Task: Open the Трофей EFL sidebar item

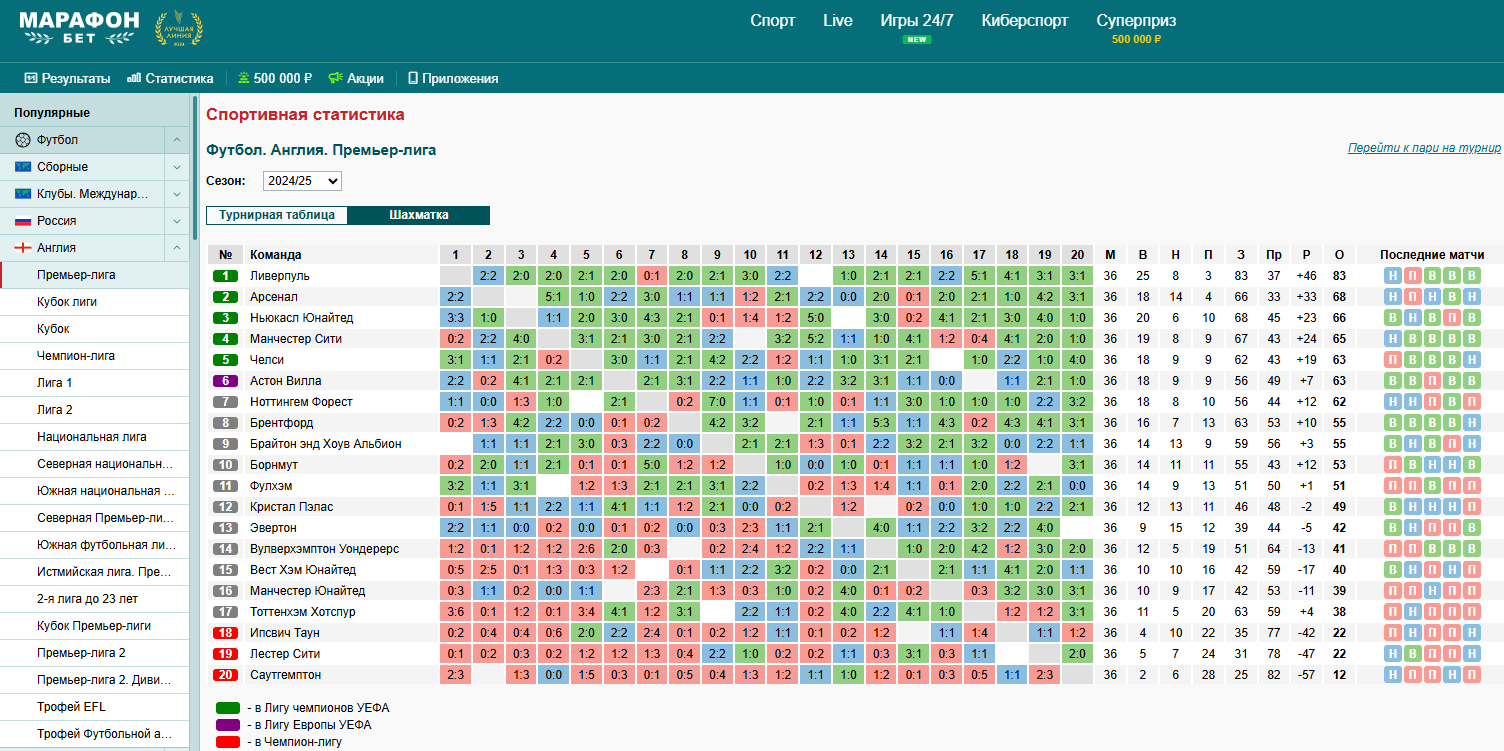Action: pyautogui.click(x=94, y=707)
